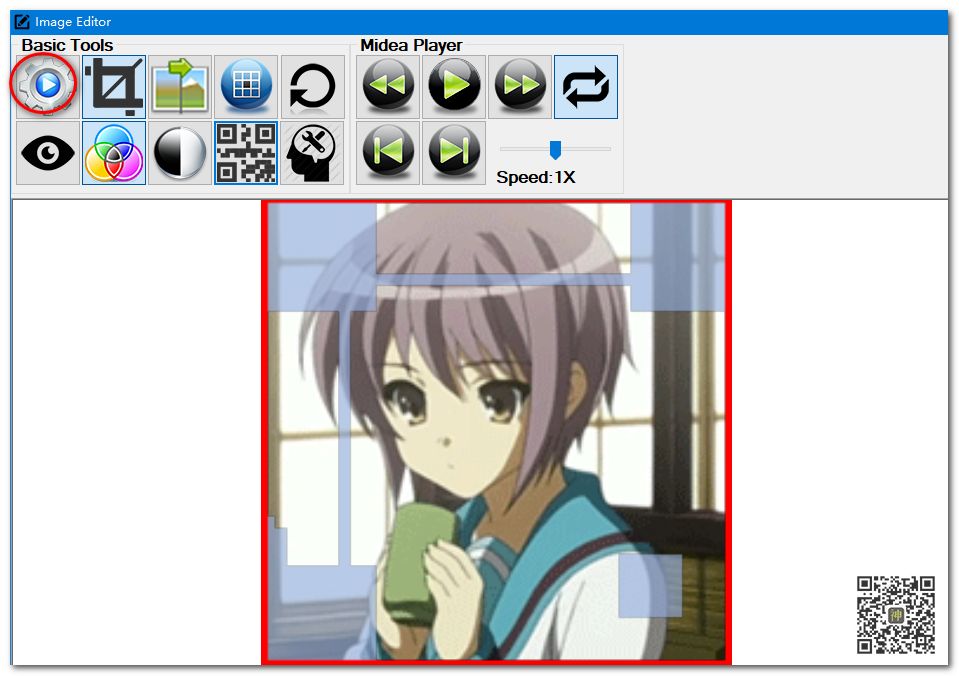Open the blue grid globe tool

(x=246, y=86)
